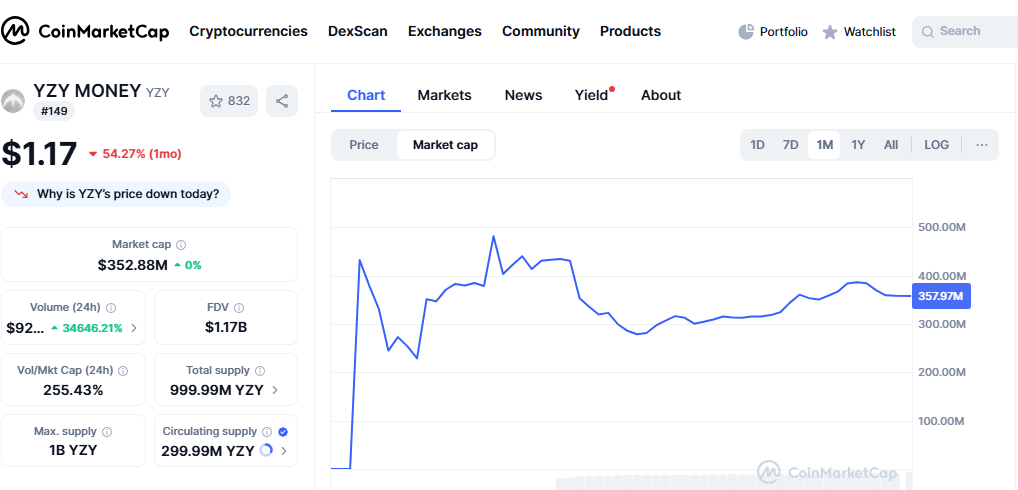
Task: Toggle LOG scale on chart
Action: (936, 145)
